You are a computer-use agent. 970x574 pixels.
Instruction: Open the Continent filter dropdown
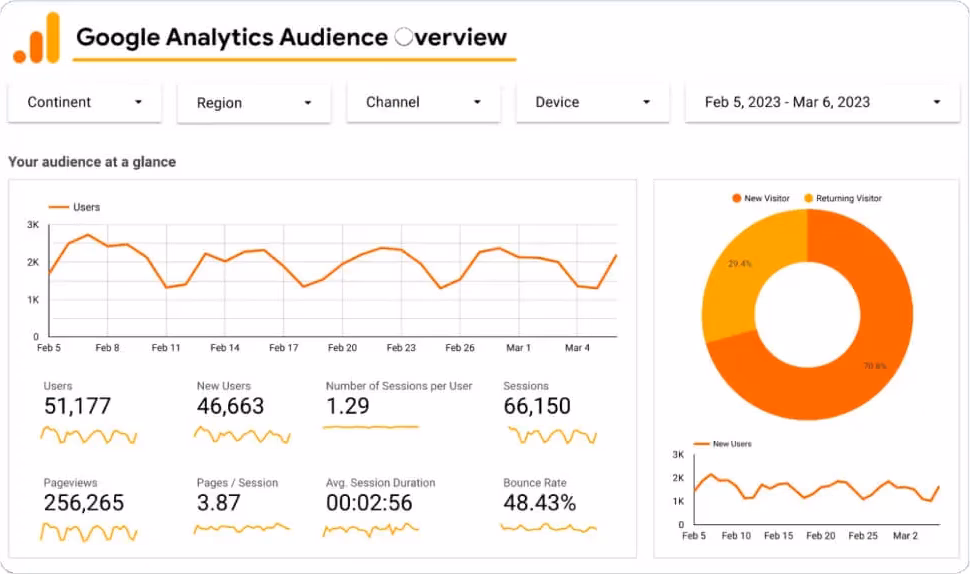(x=84, y=102)
